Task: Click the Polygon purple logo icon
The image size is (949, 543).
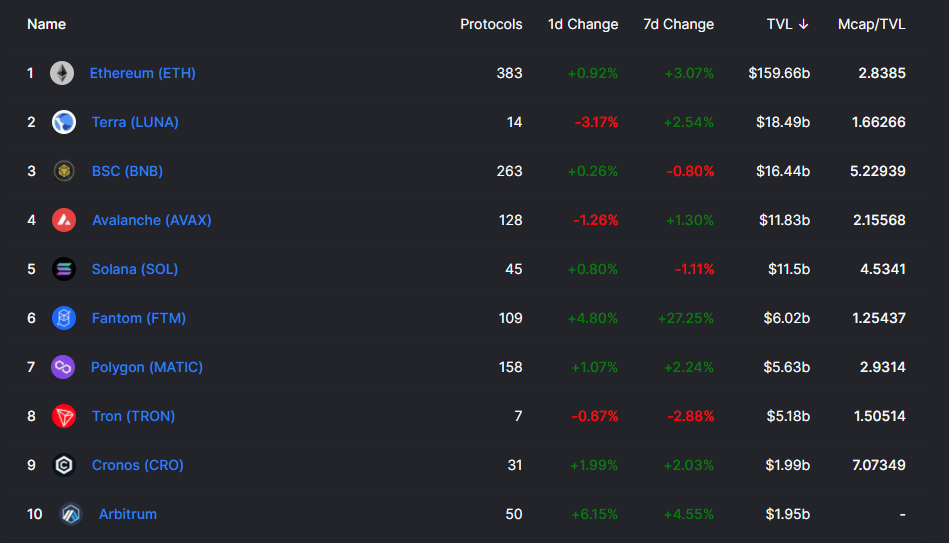Action: [x=63, y=367]
